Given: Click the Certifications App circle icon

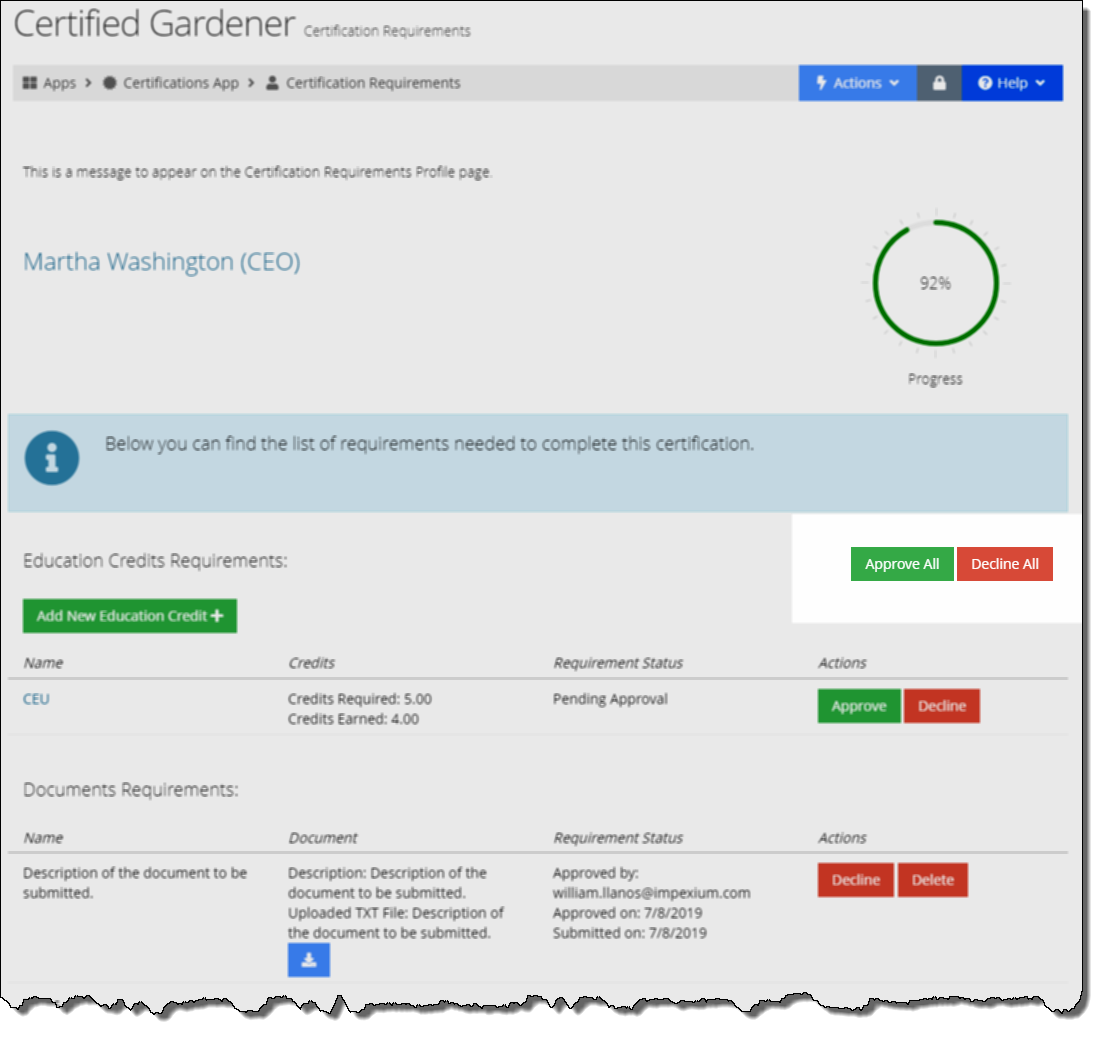Looking at the screenshot, I should [x=110, y=83].
